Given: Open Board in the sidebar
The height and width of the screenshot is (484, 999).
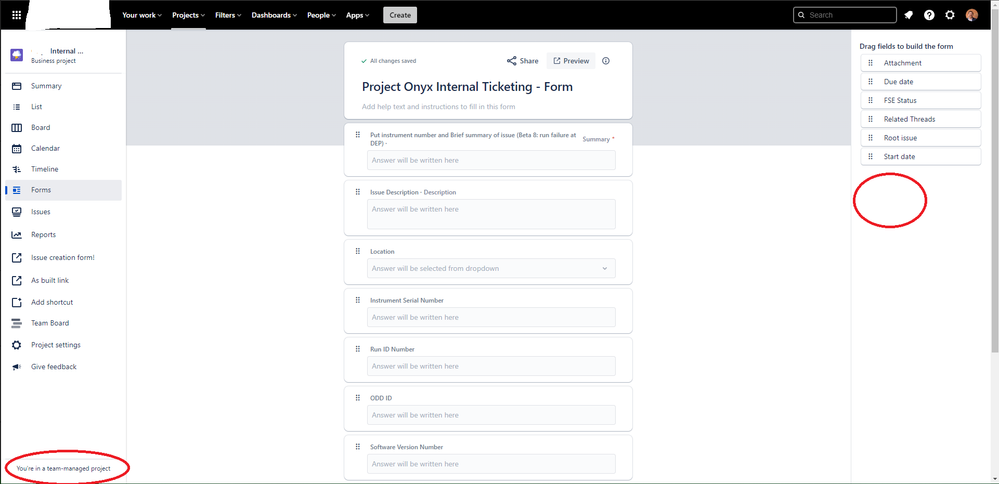Looking at the screenshot, I should coord(63,127).
